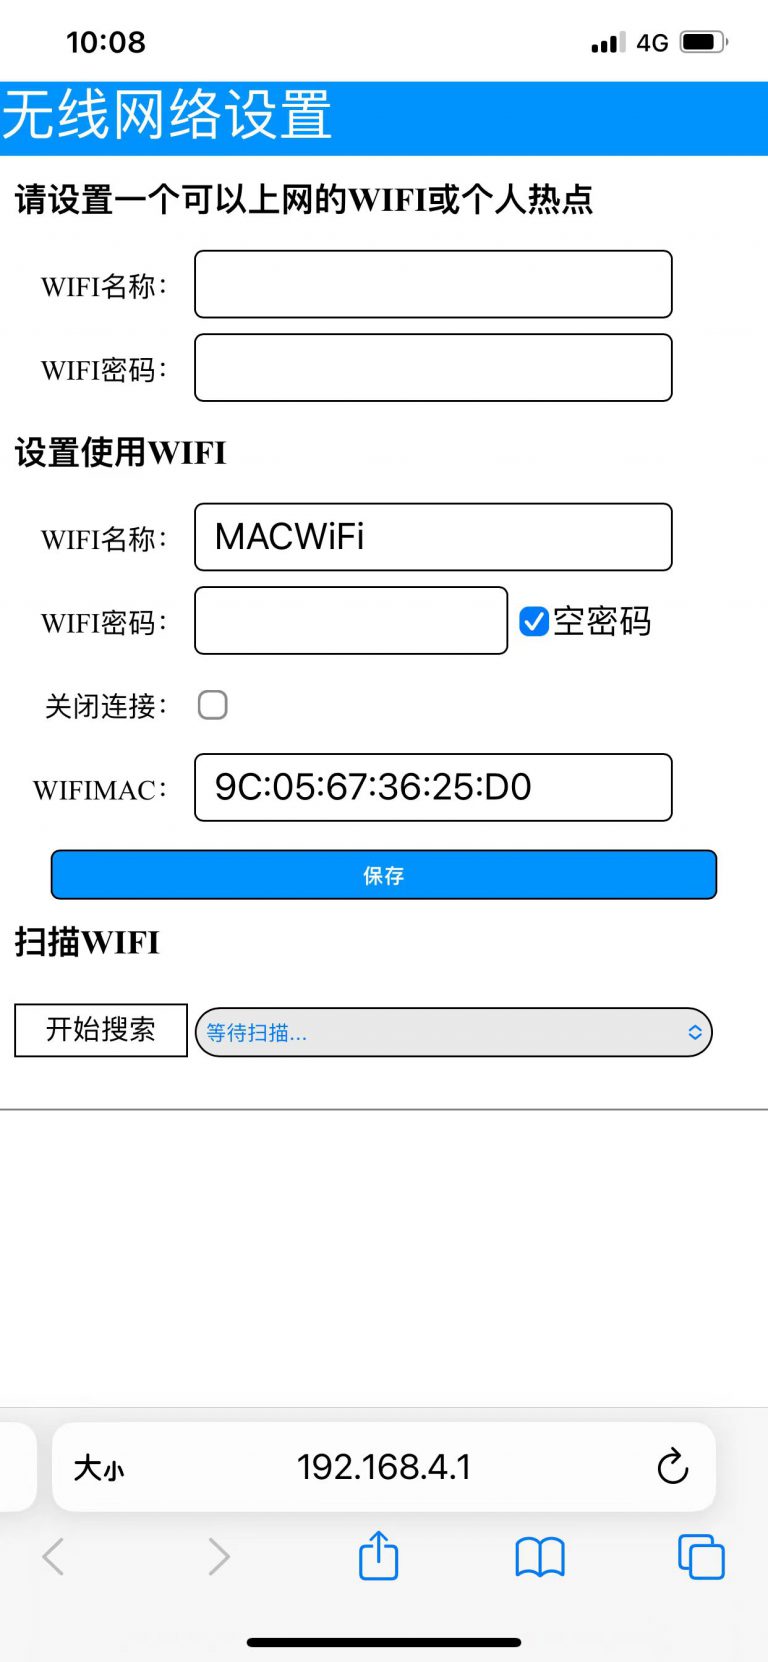The height and width of the screenshot is (1662, 768).
Task: Click the 保存 button
Action: (x=384, y=875)
